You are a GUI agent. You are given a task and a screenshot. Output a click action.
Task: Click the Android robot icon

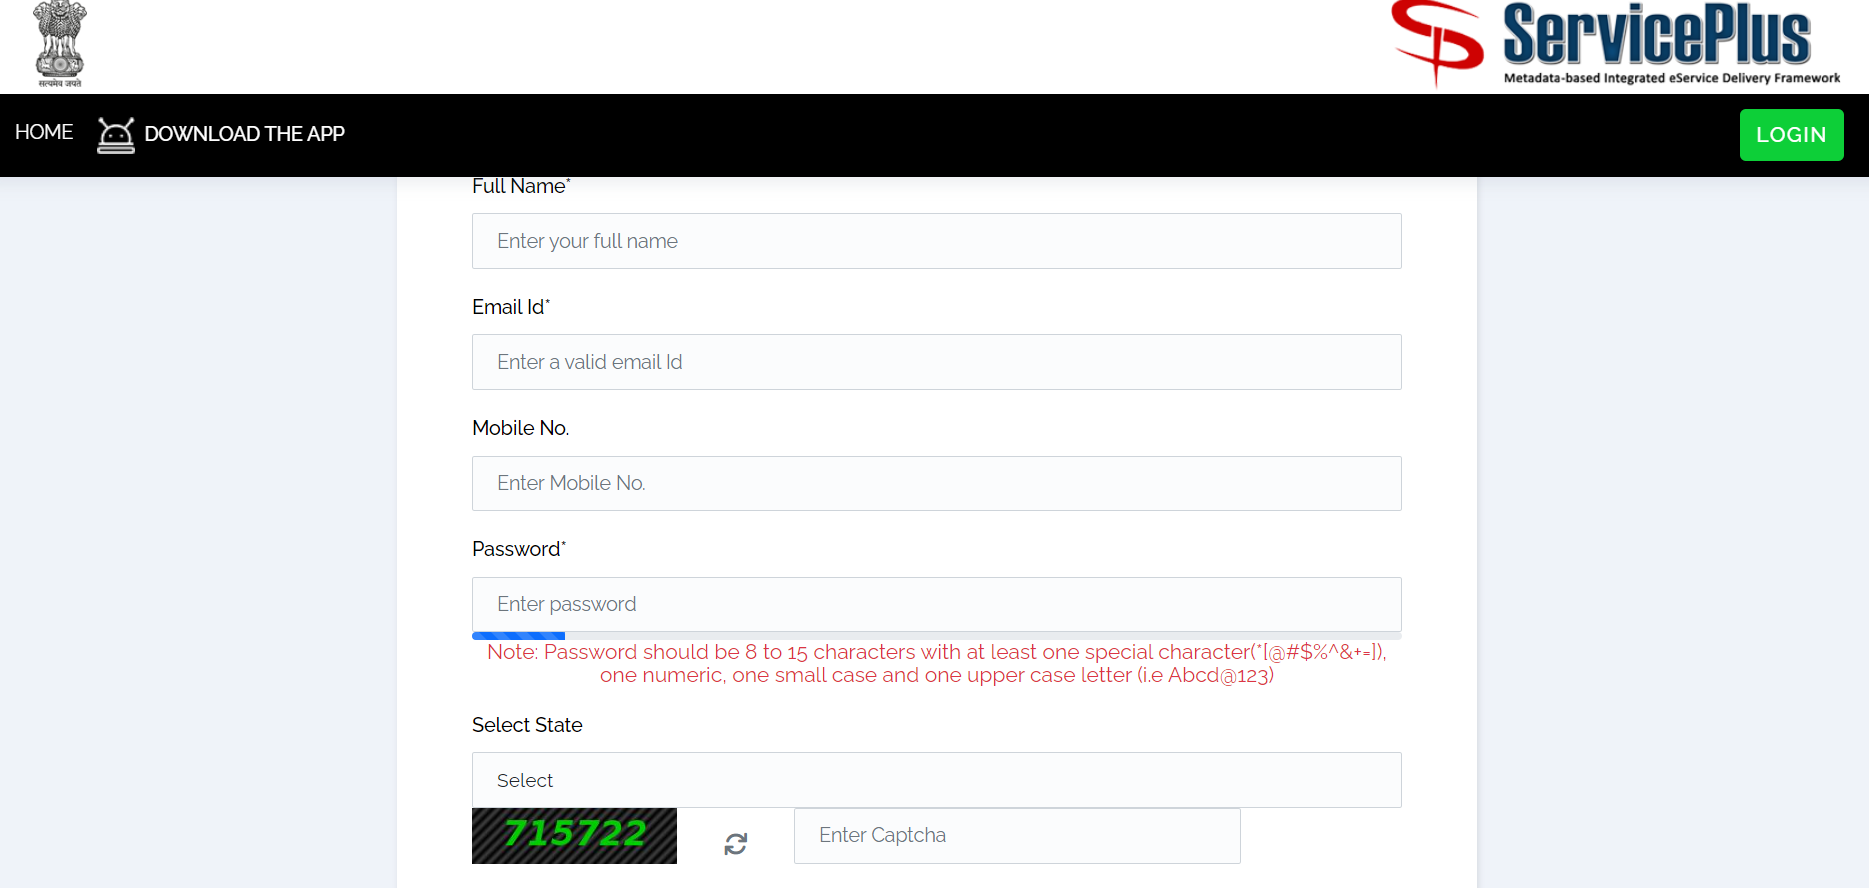point(116,135)
